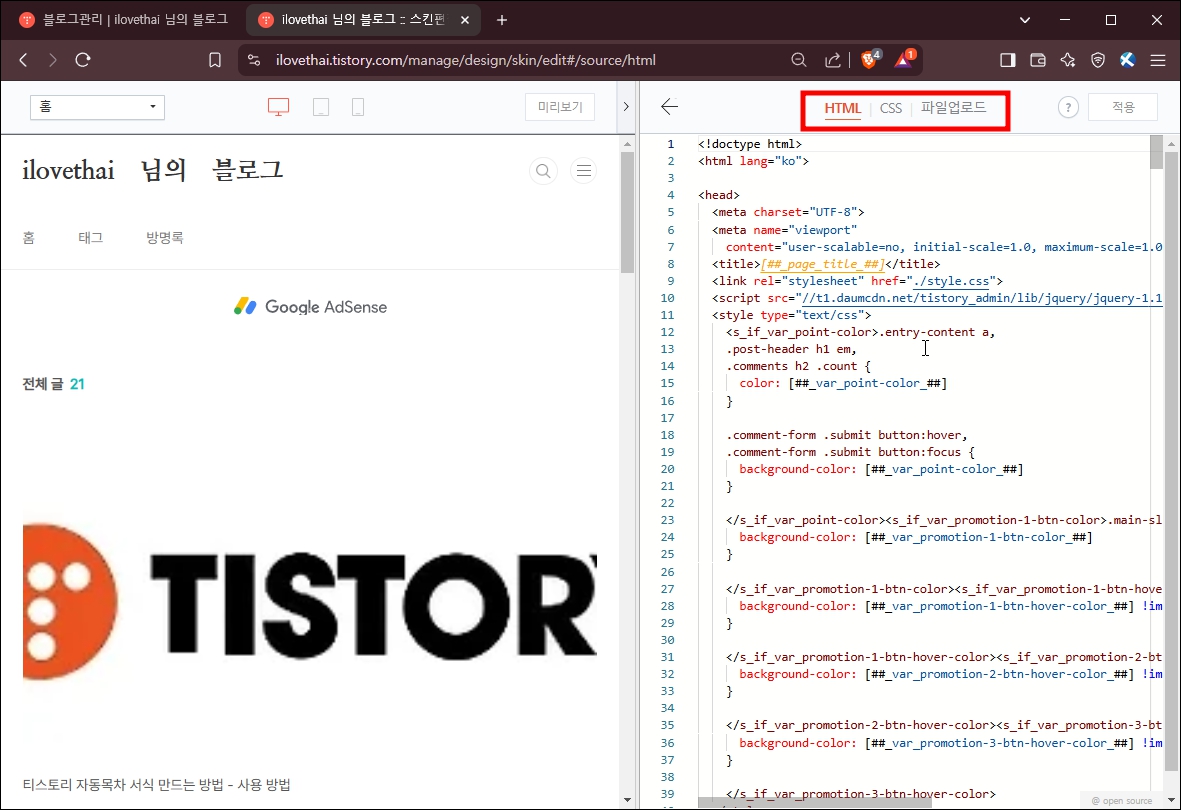The height and width of the screenshot is (810, 1181).
Task: Share this page using the share icon
Action: pos(832,60)
